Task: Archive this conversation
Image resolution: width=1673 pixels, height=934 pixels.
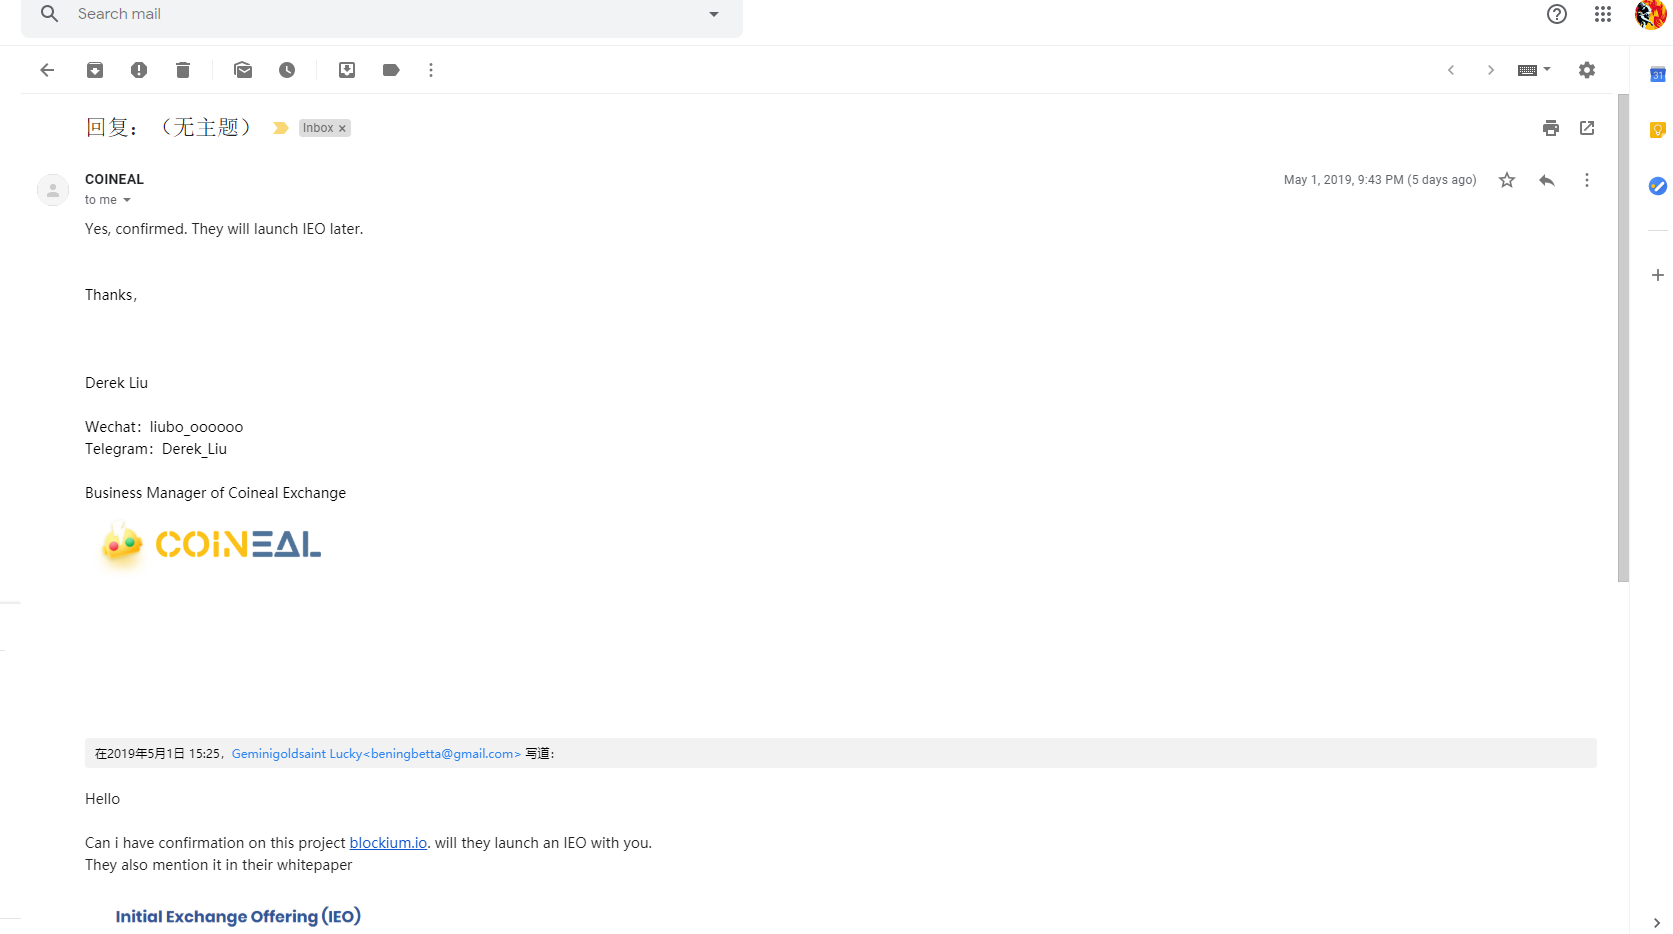Action: 95,70
